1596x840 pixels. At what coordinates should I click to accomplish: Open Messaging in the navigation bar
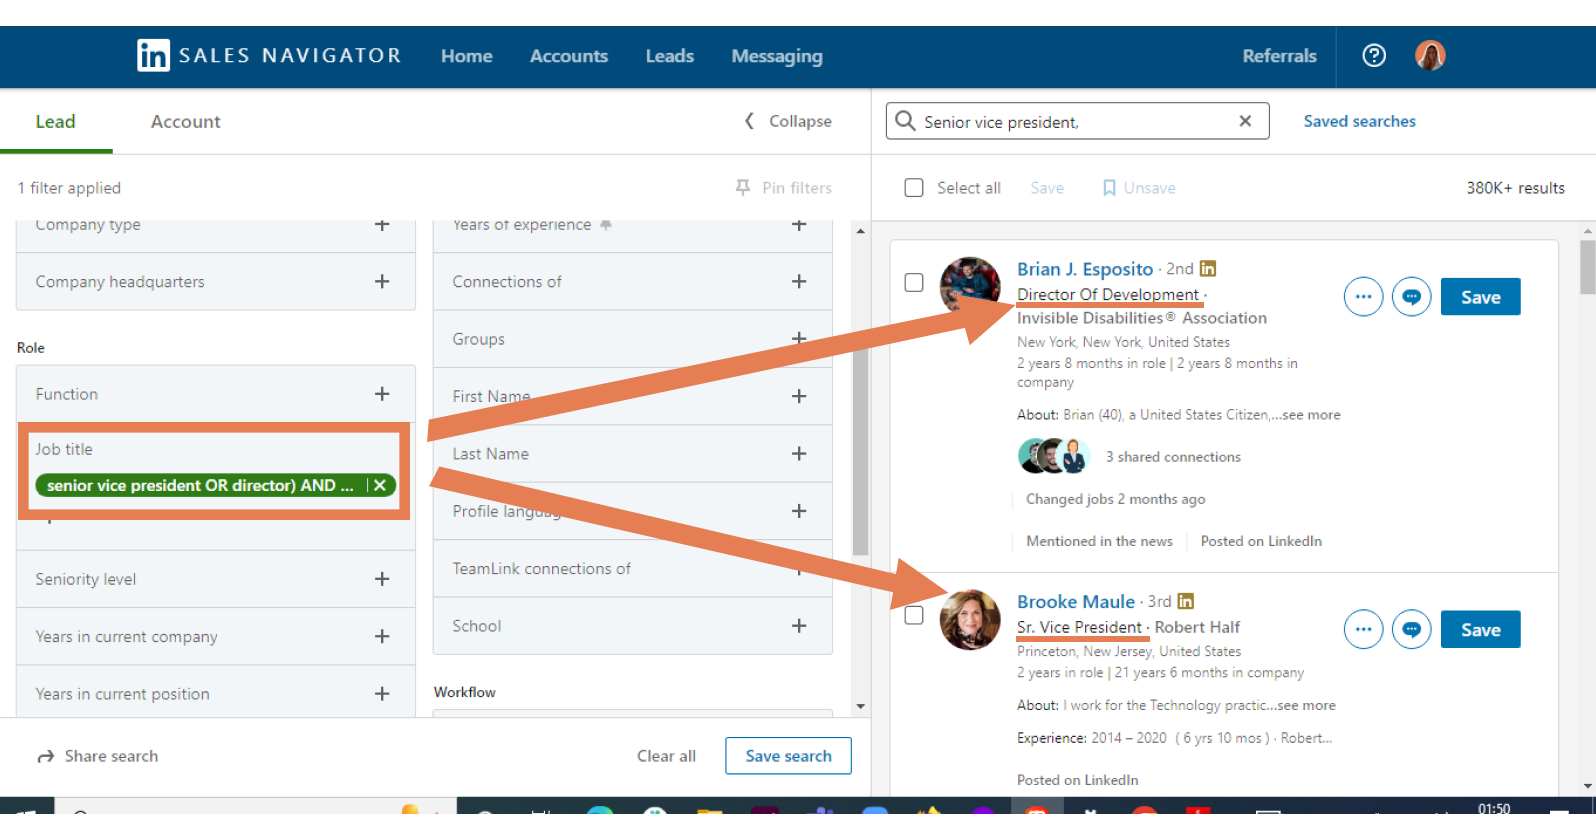(777, 56)
